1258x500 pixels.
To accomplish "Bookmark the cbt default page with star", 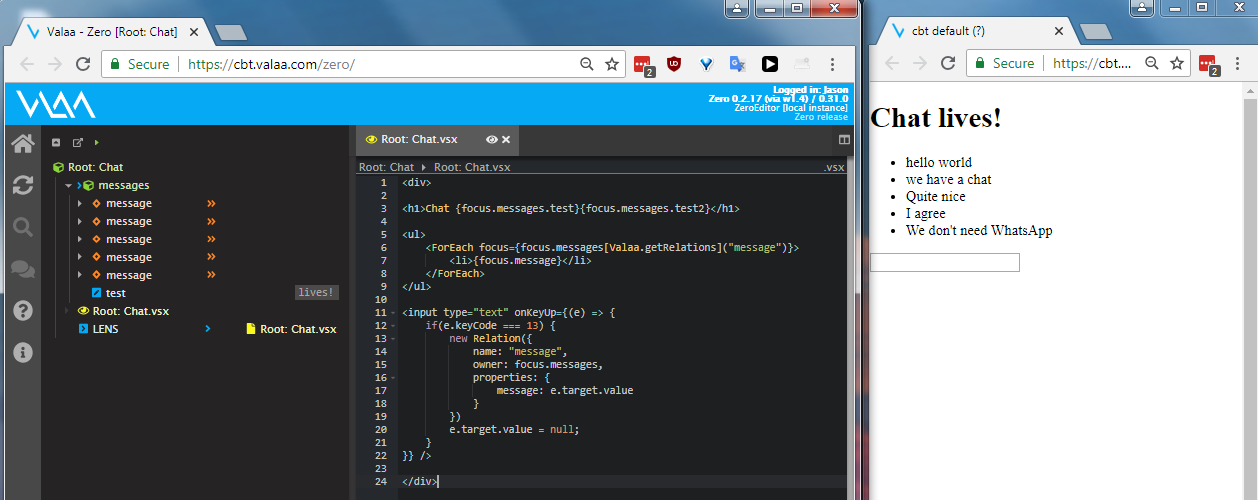I will (1177, 63).
